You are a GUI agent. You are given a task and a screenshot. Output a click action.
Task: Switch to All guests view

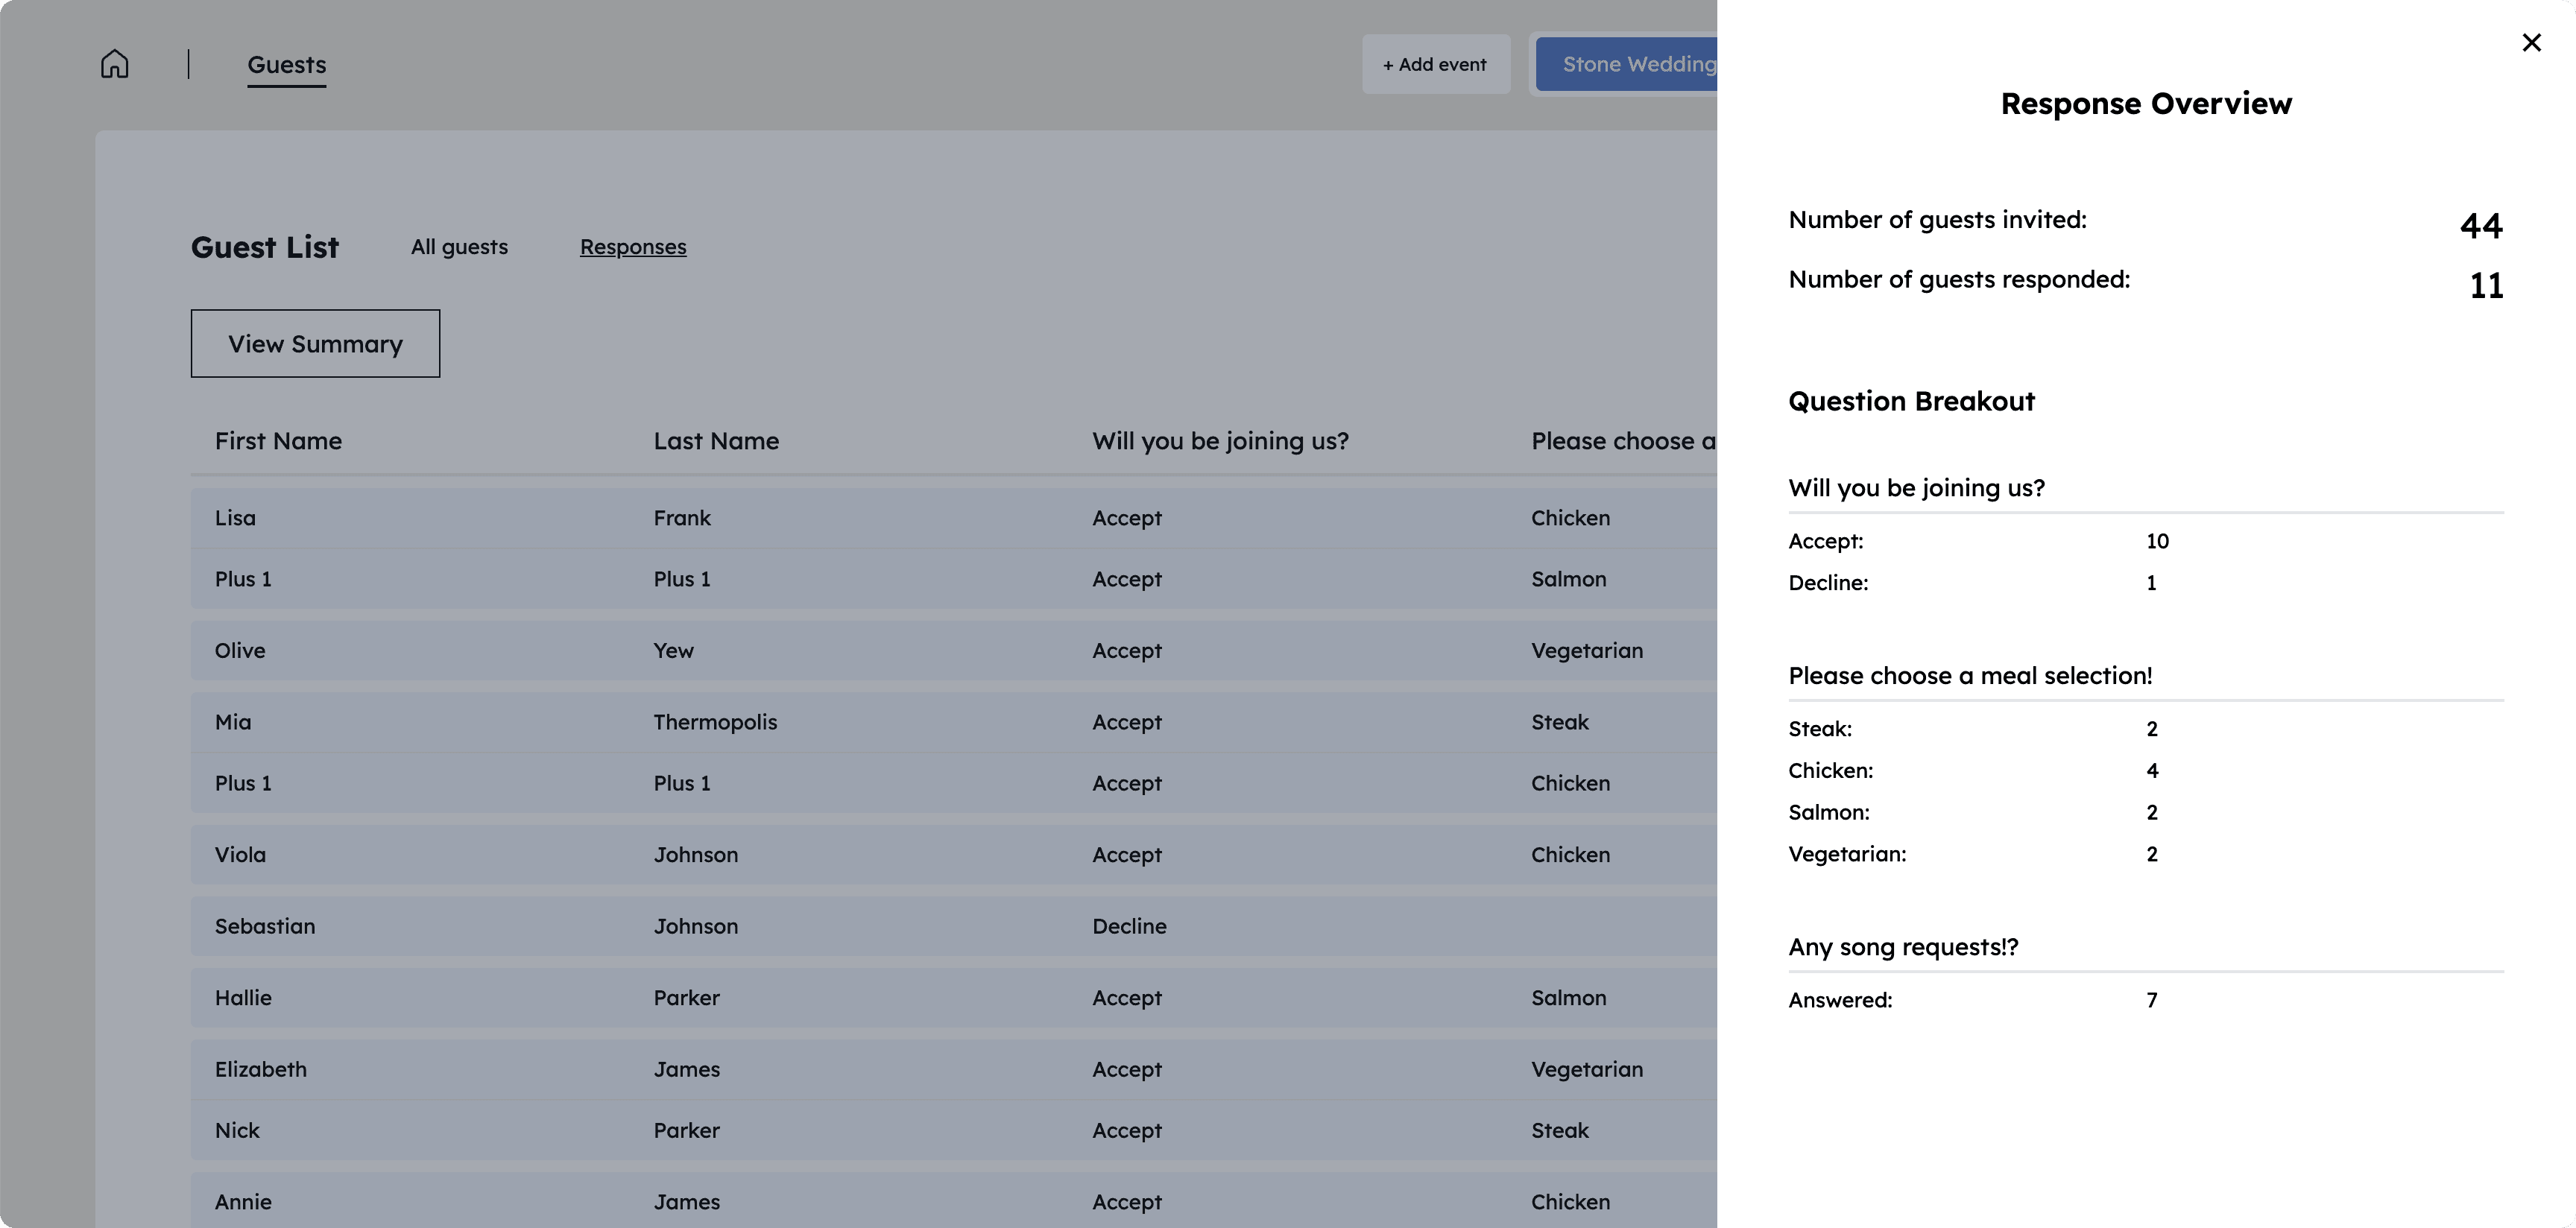[x=459, y=247]
